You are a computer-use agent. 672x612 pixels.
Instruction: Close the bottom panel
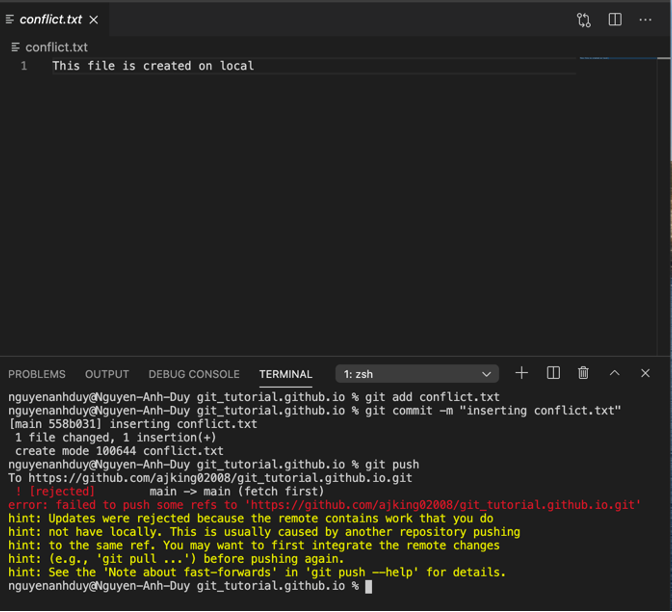coord(645,373)
